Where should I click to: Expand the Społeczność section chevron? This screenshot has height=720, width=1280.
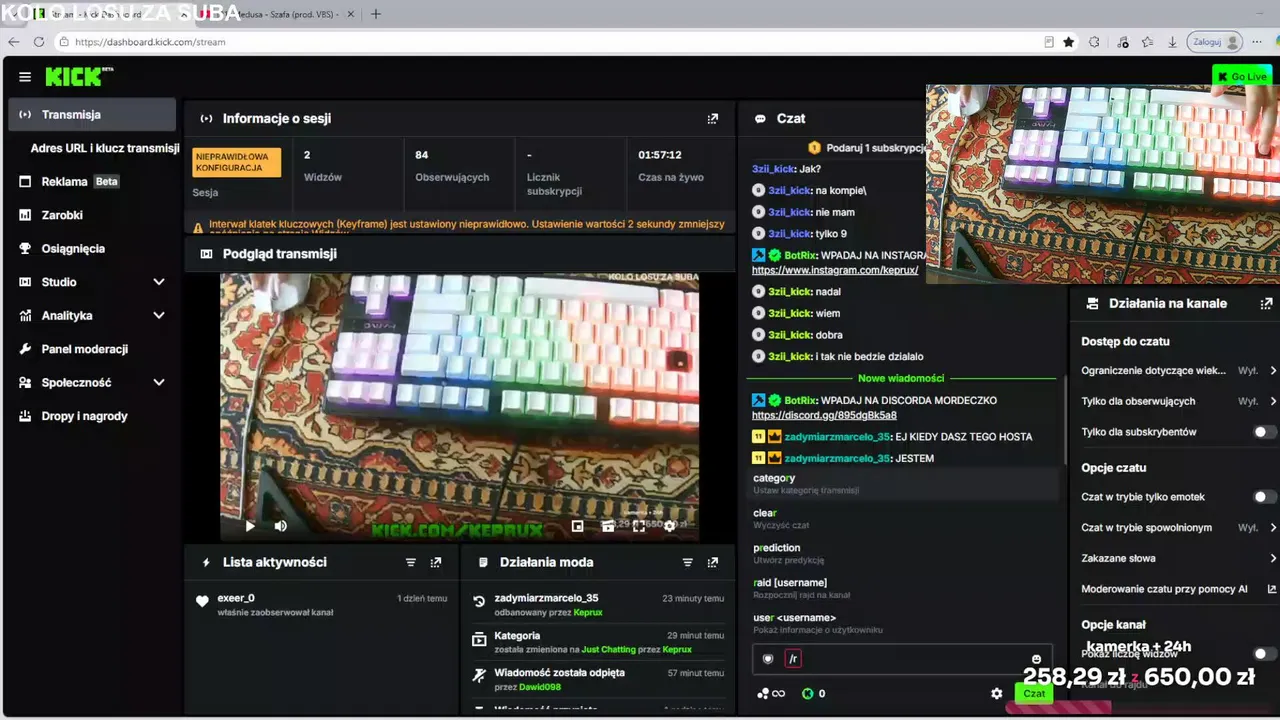click(159, 383)
